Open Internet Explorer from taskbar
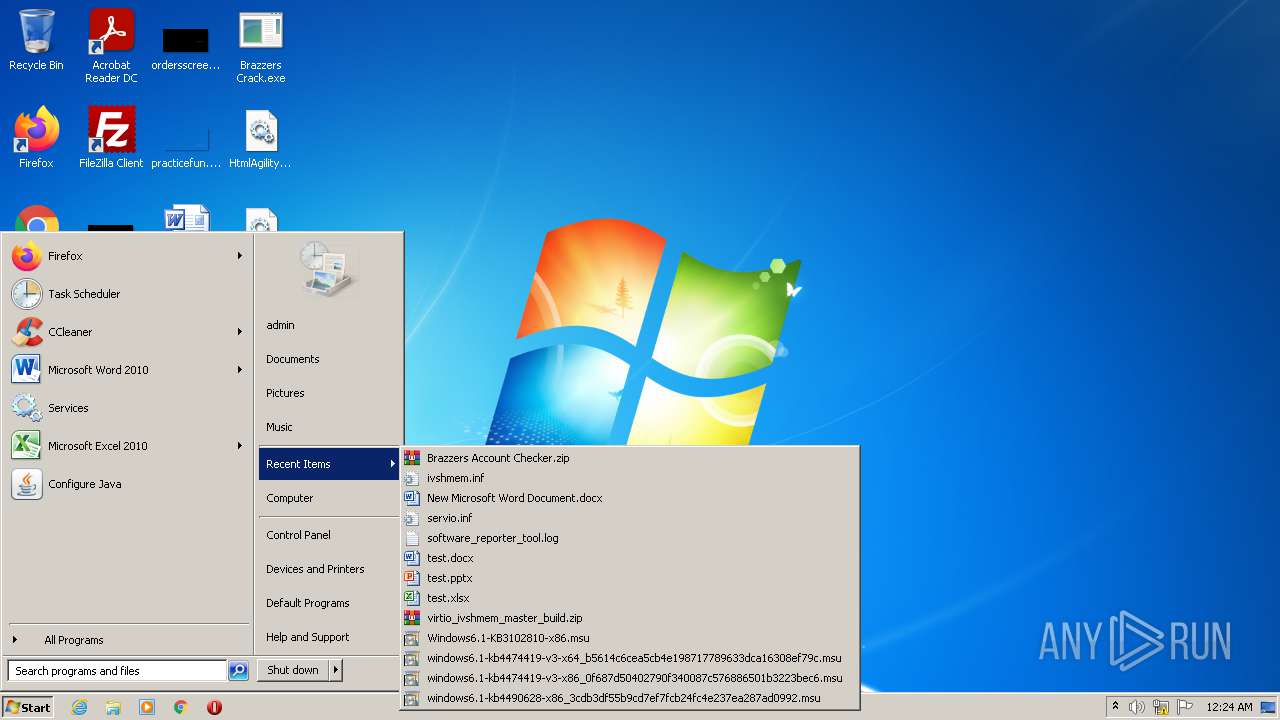This screenshot has width=1280, height=720. click(x=79, y=707)
